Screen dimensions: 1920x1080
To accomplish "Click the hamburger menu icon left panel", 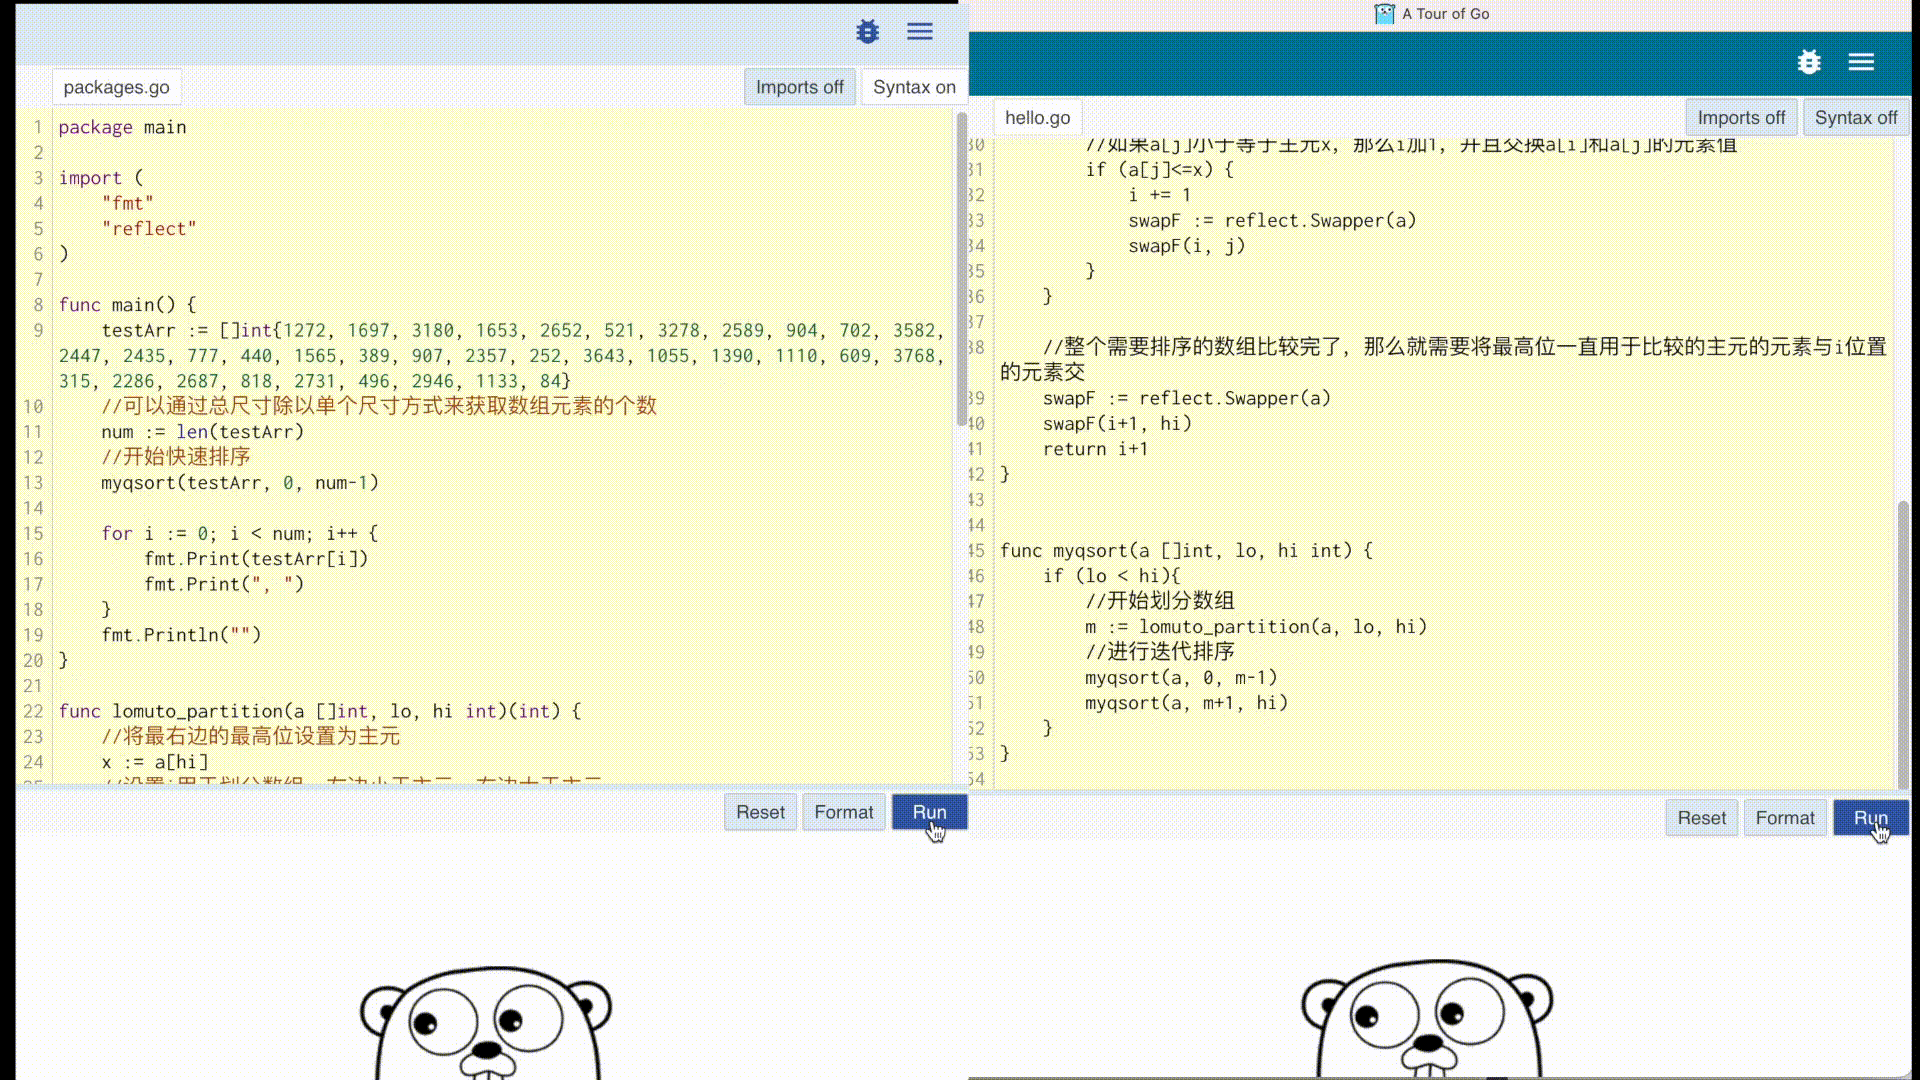I will tap(919, 30).
